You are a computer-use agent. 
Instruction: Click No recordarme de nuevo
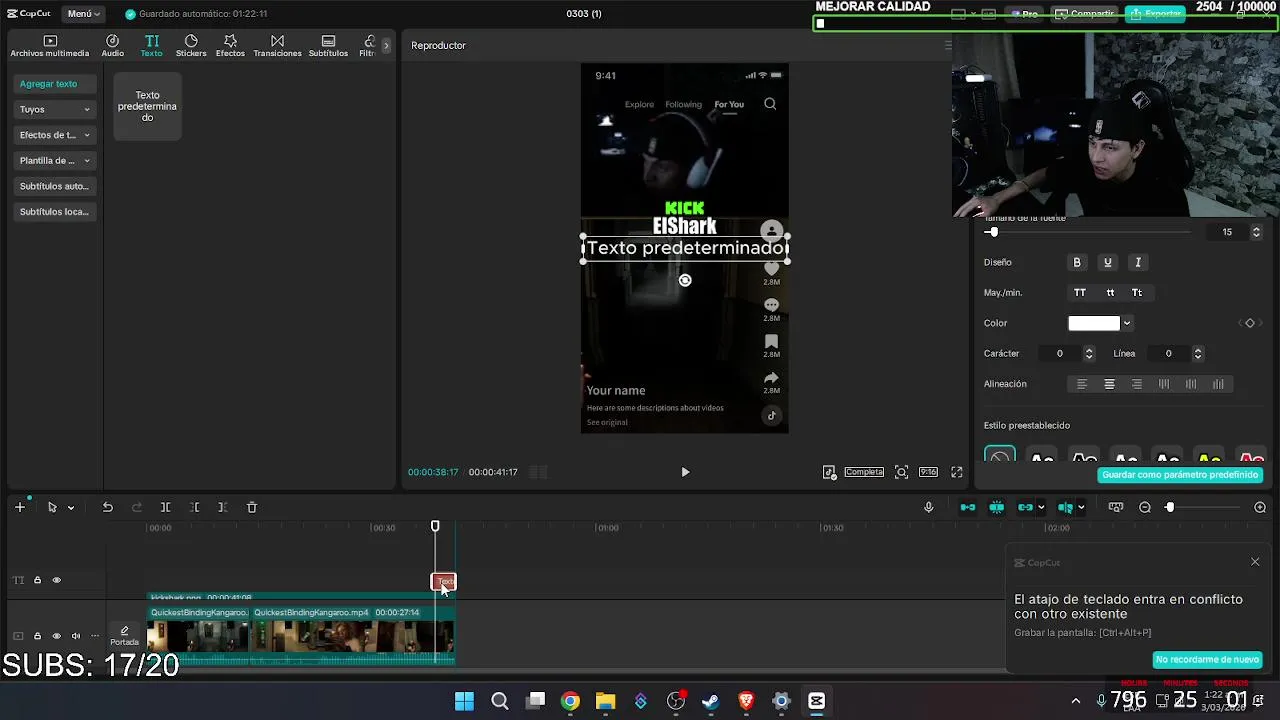(x=1207, y=660)
